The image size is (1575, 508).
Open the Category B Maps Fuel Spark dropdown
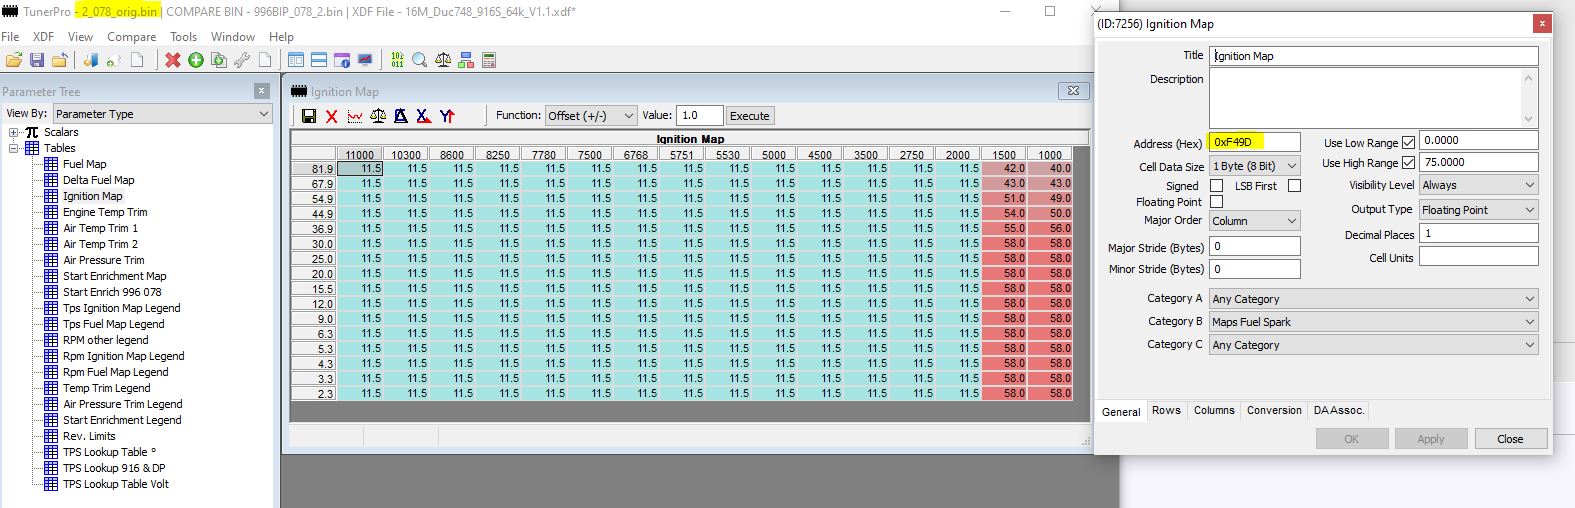click(x=1374, y=322)
